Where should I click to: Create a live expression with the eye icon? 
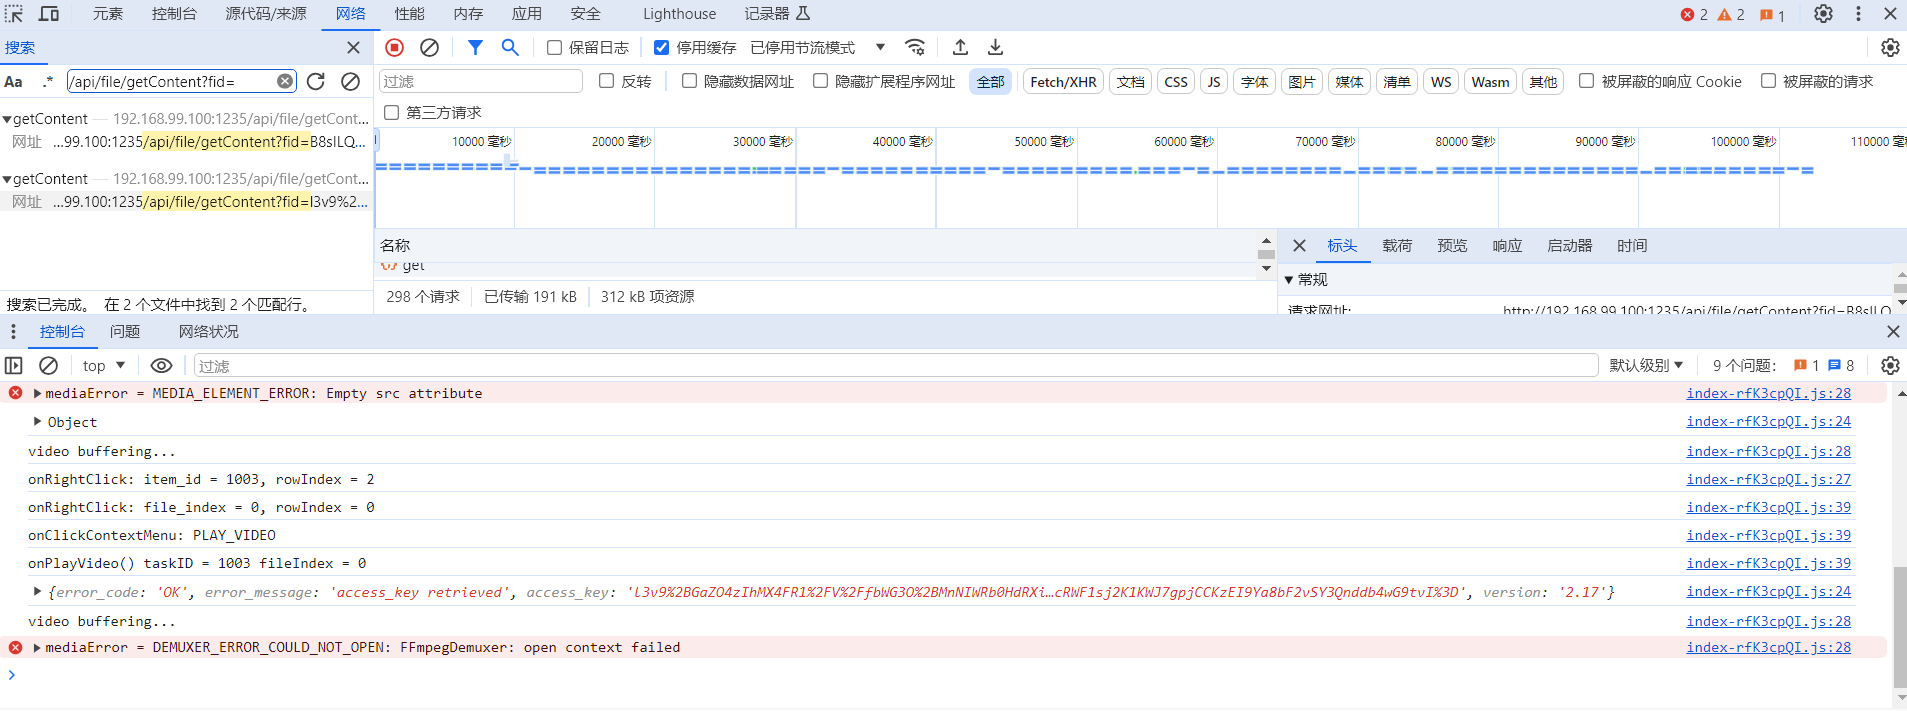(161, 366)
